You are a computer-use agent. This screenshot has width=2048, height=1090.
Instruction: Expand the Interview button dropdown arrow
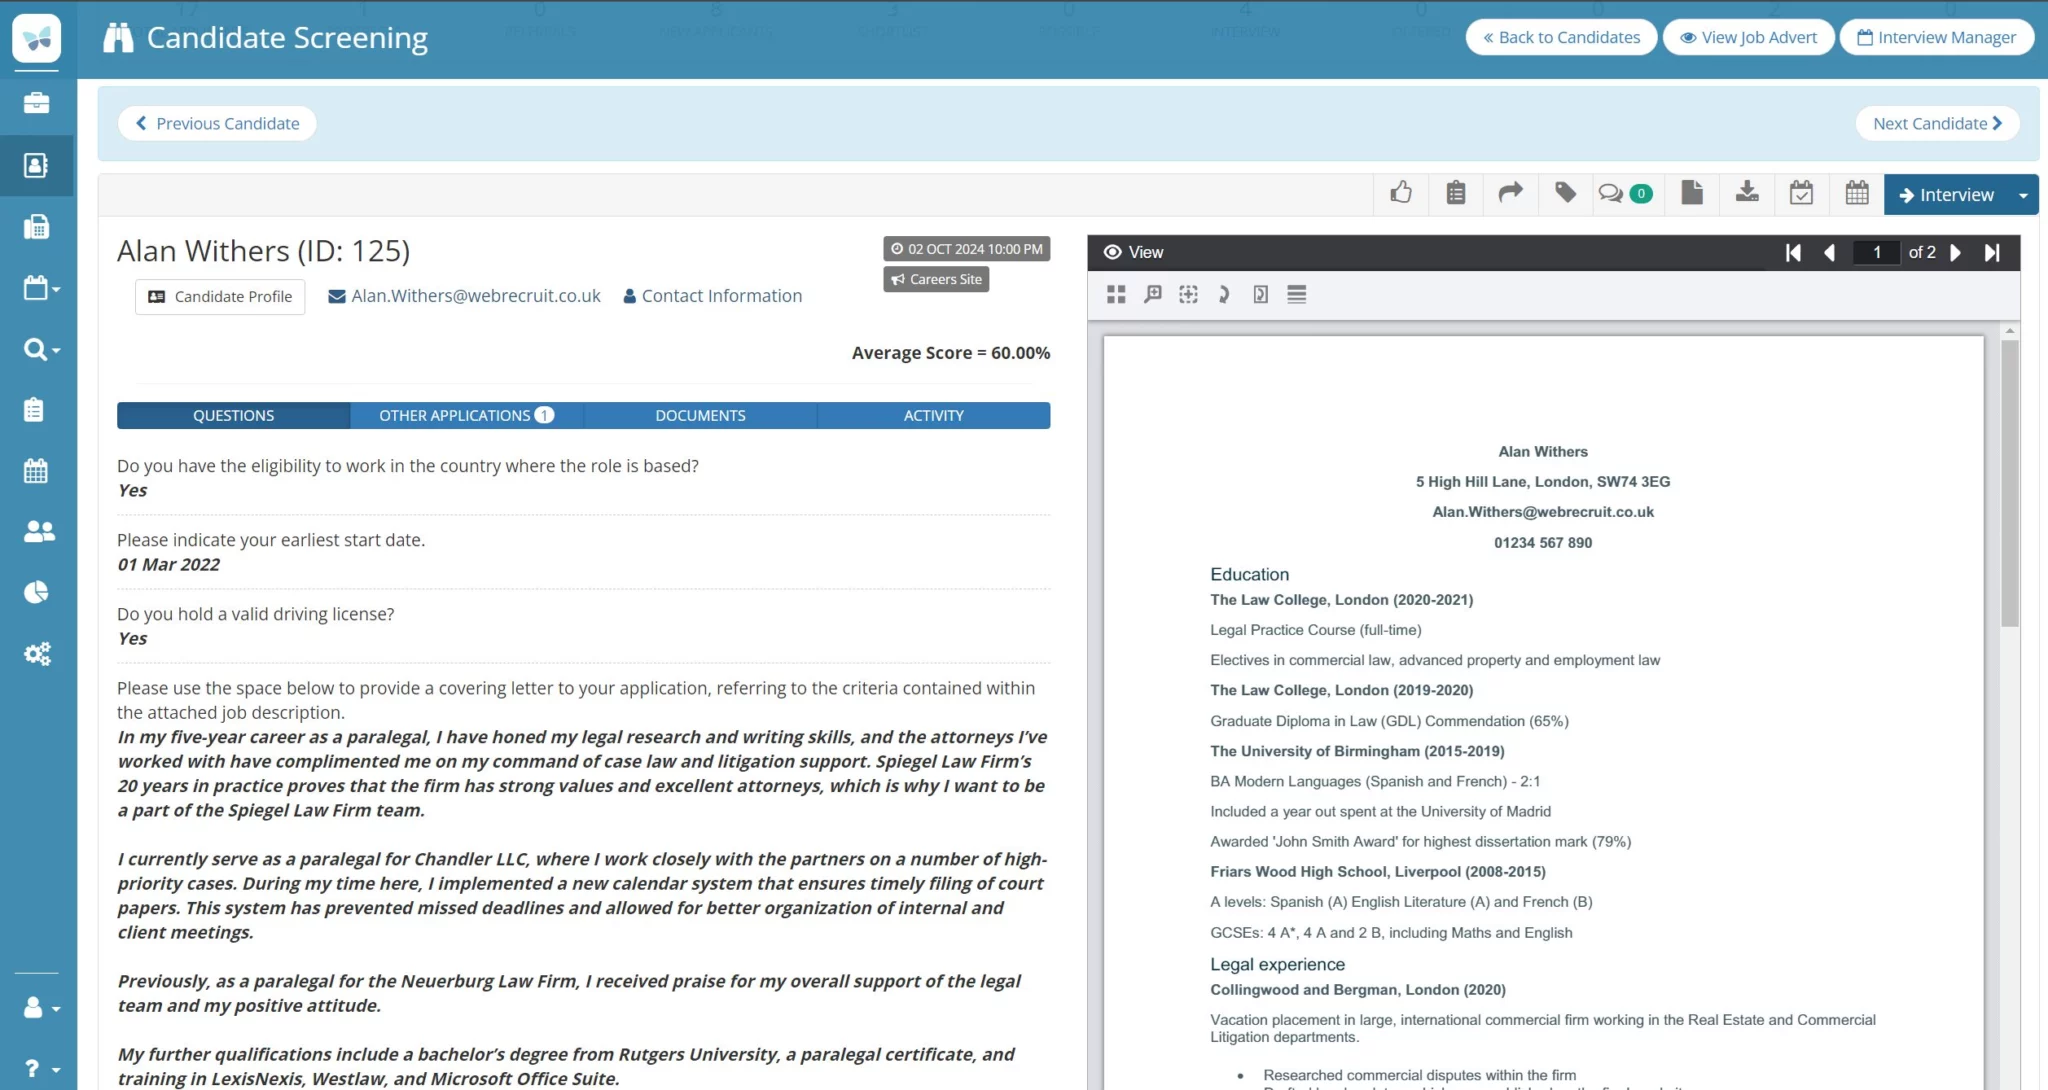tap(2023, 195)
